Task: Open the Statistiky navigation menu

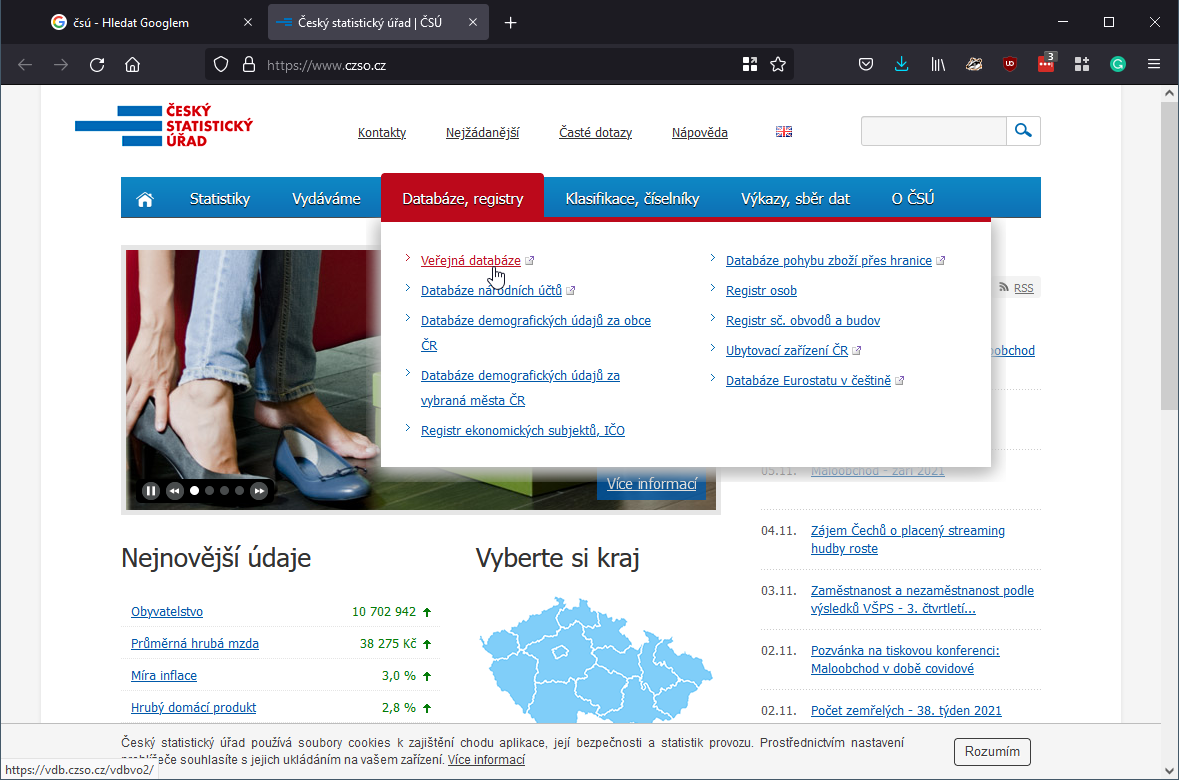Action: [219, 197]
